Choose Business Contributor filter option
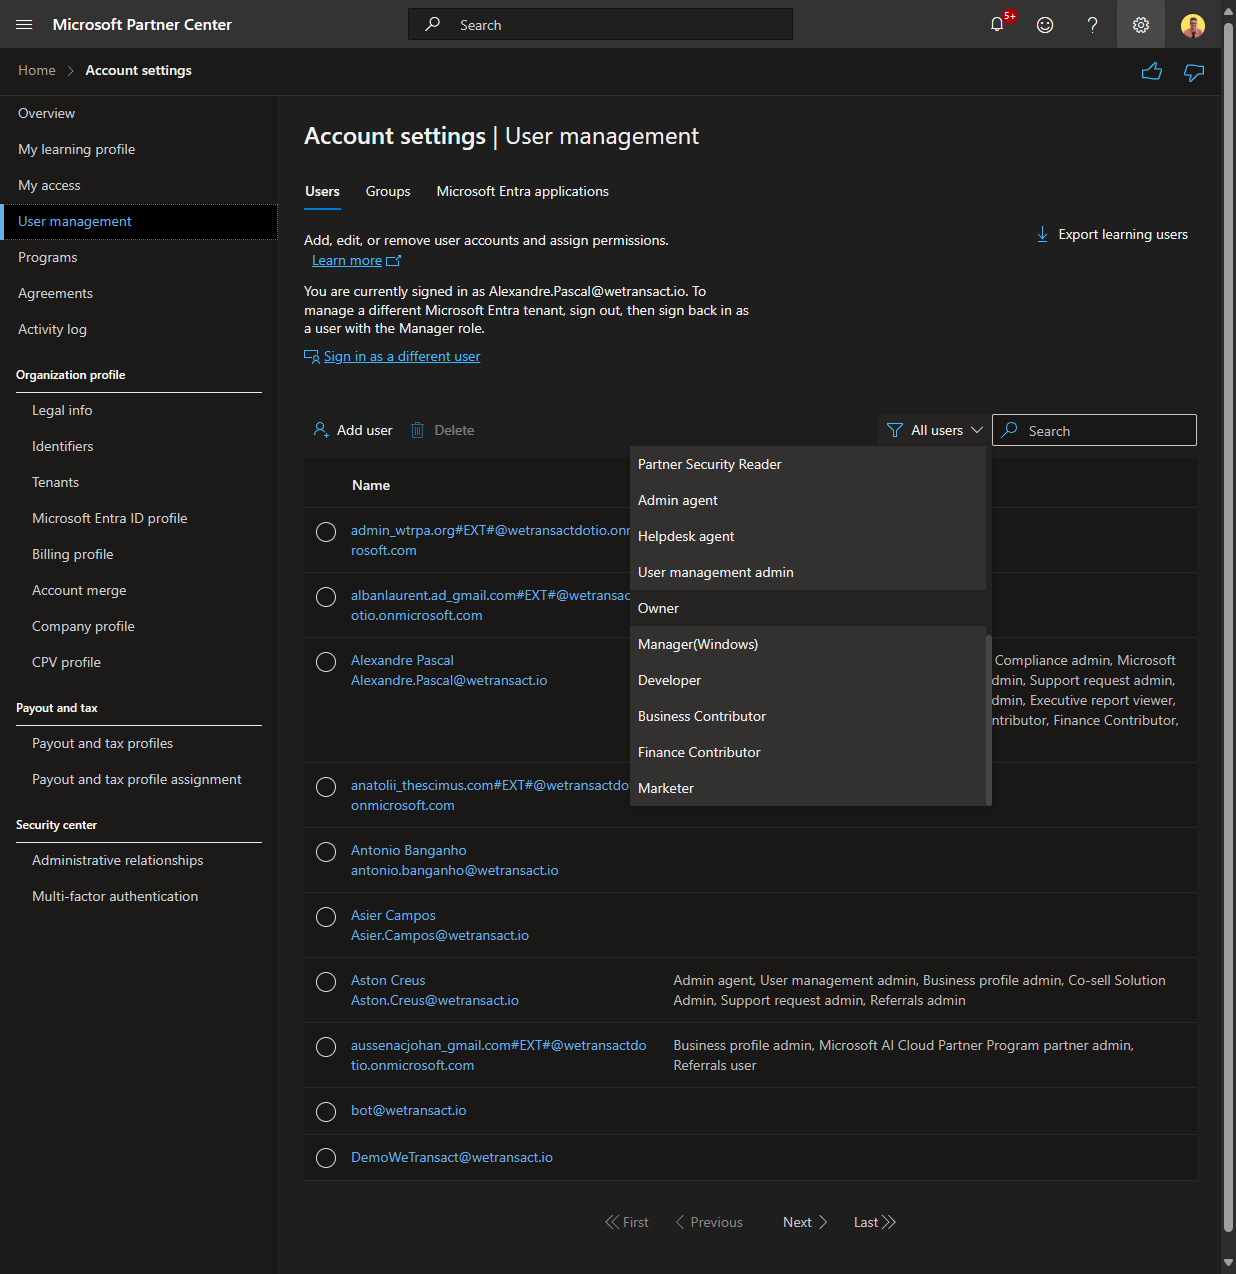 pyautogui.click(x=808, y=716)
